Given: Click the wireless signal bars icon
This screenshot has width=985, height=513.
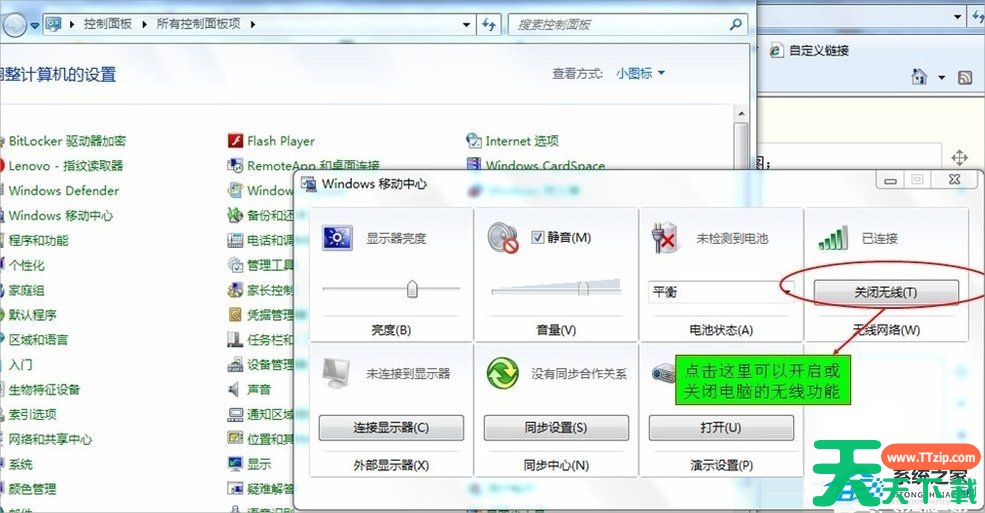Looking at the screenshot, I should (833, 238).
